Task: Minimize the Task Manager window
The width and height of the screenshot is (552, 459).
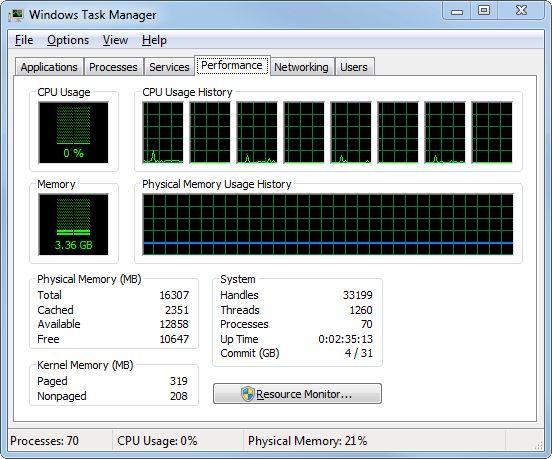Action: (x=457, y=11)
